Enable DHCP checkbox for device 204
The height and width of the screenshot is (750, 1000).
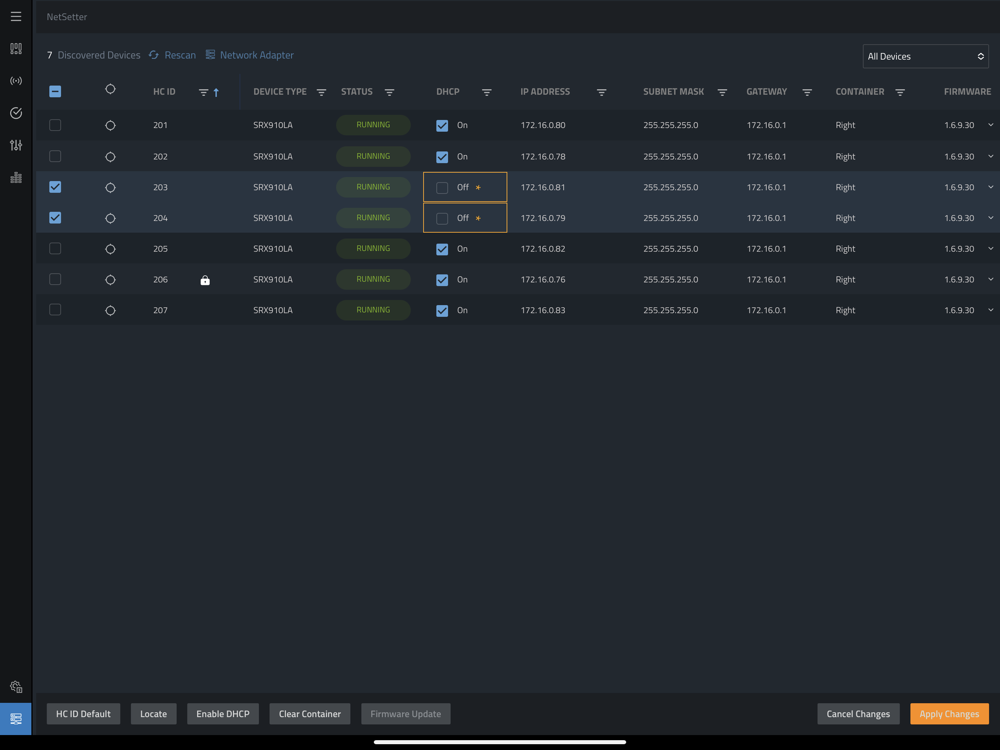click(x=442, y=218)
